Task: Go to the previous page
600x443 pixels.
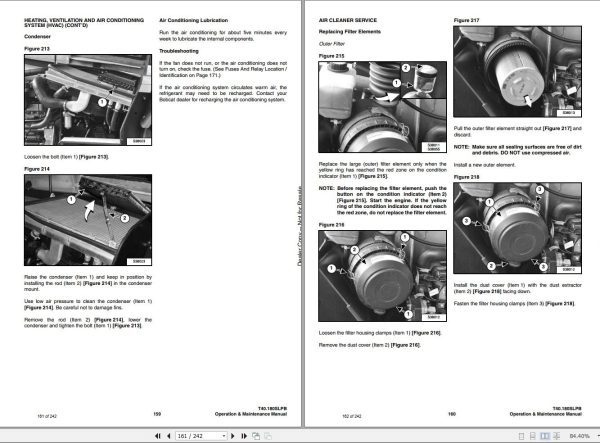Action: (169, 436)
